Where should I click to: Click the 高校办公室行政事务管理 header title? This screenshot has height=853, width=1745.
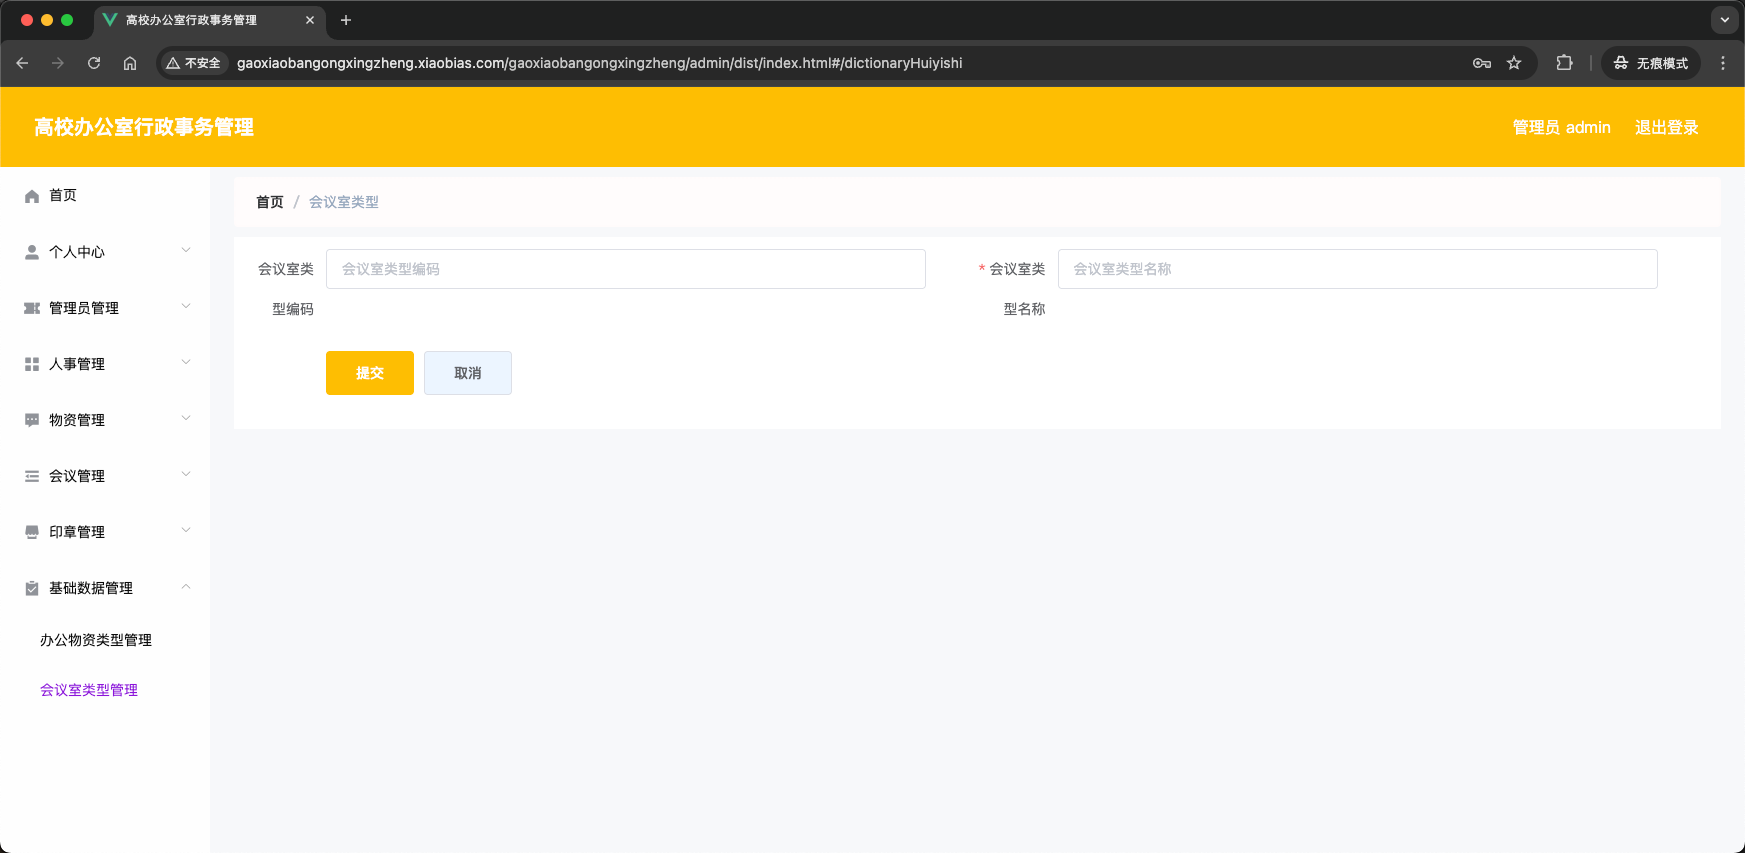144,127
